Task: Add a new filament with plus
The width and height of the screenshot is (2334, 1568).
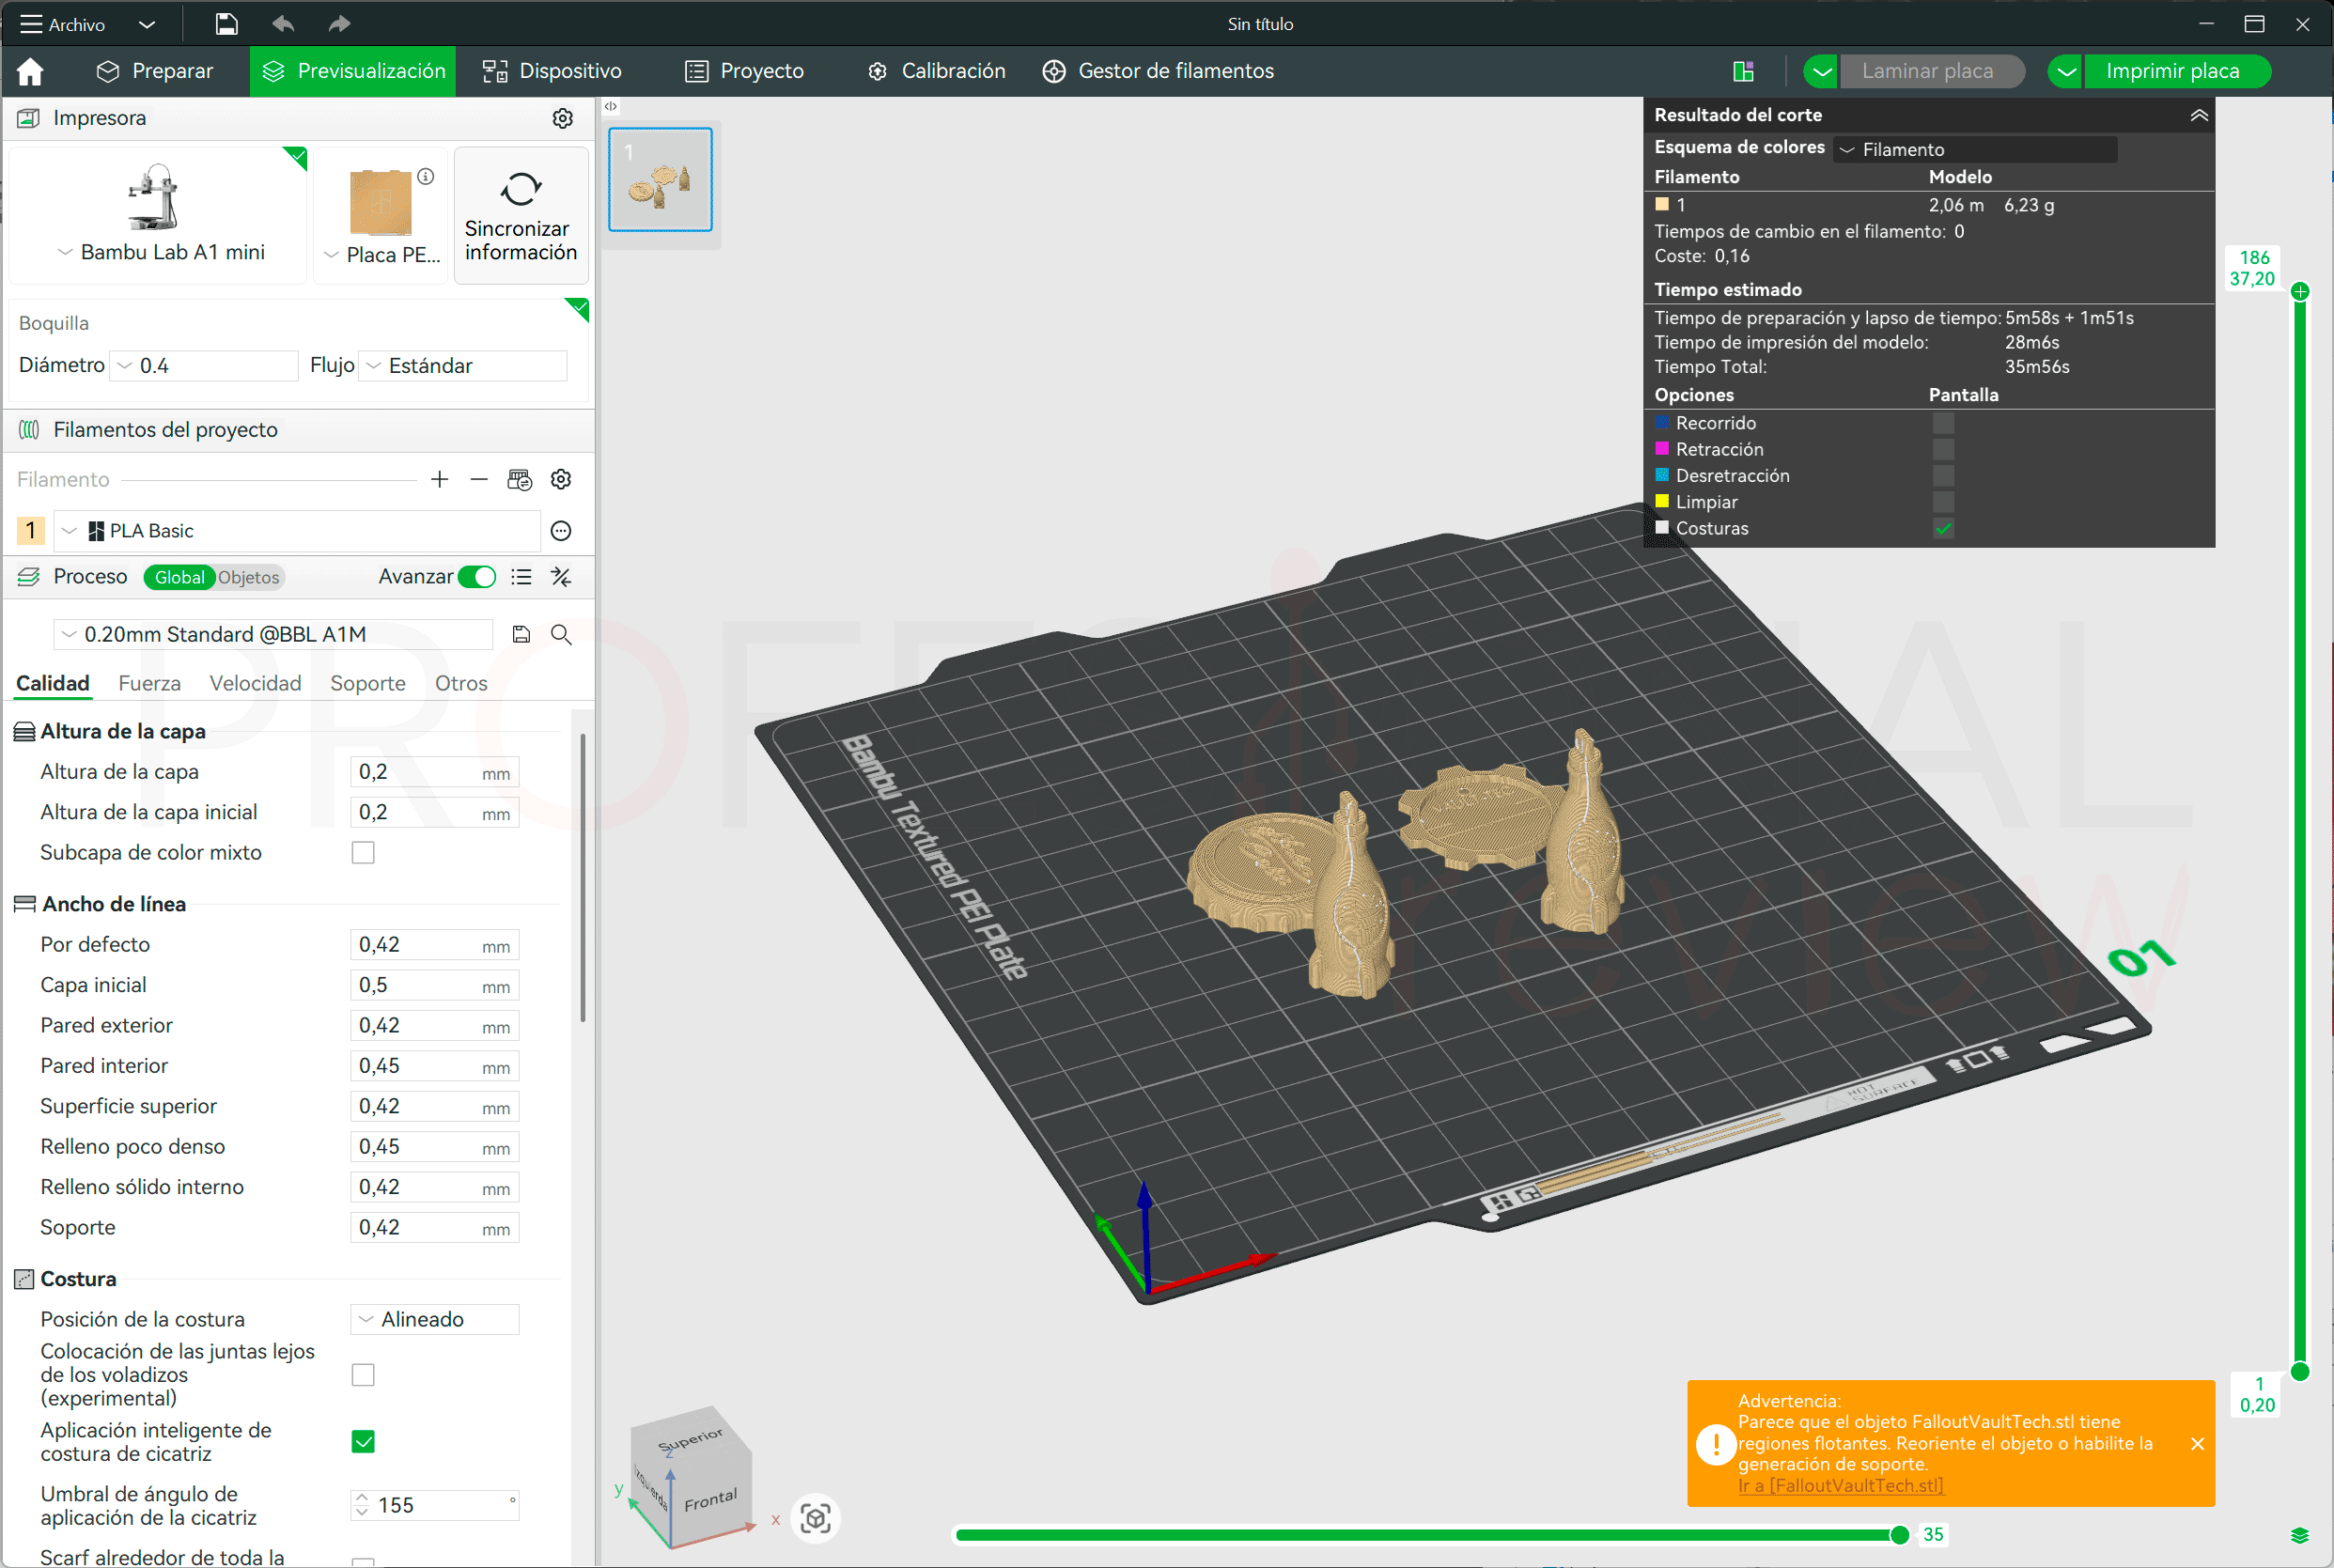Action: pos(440,480)
